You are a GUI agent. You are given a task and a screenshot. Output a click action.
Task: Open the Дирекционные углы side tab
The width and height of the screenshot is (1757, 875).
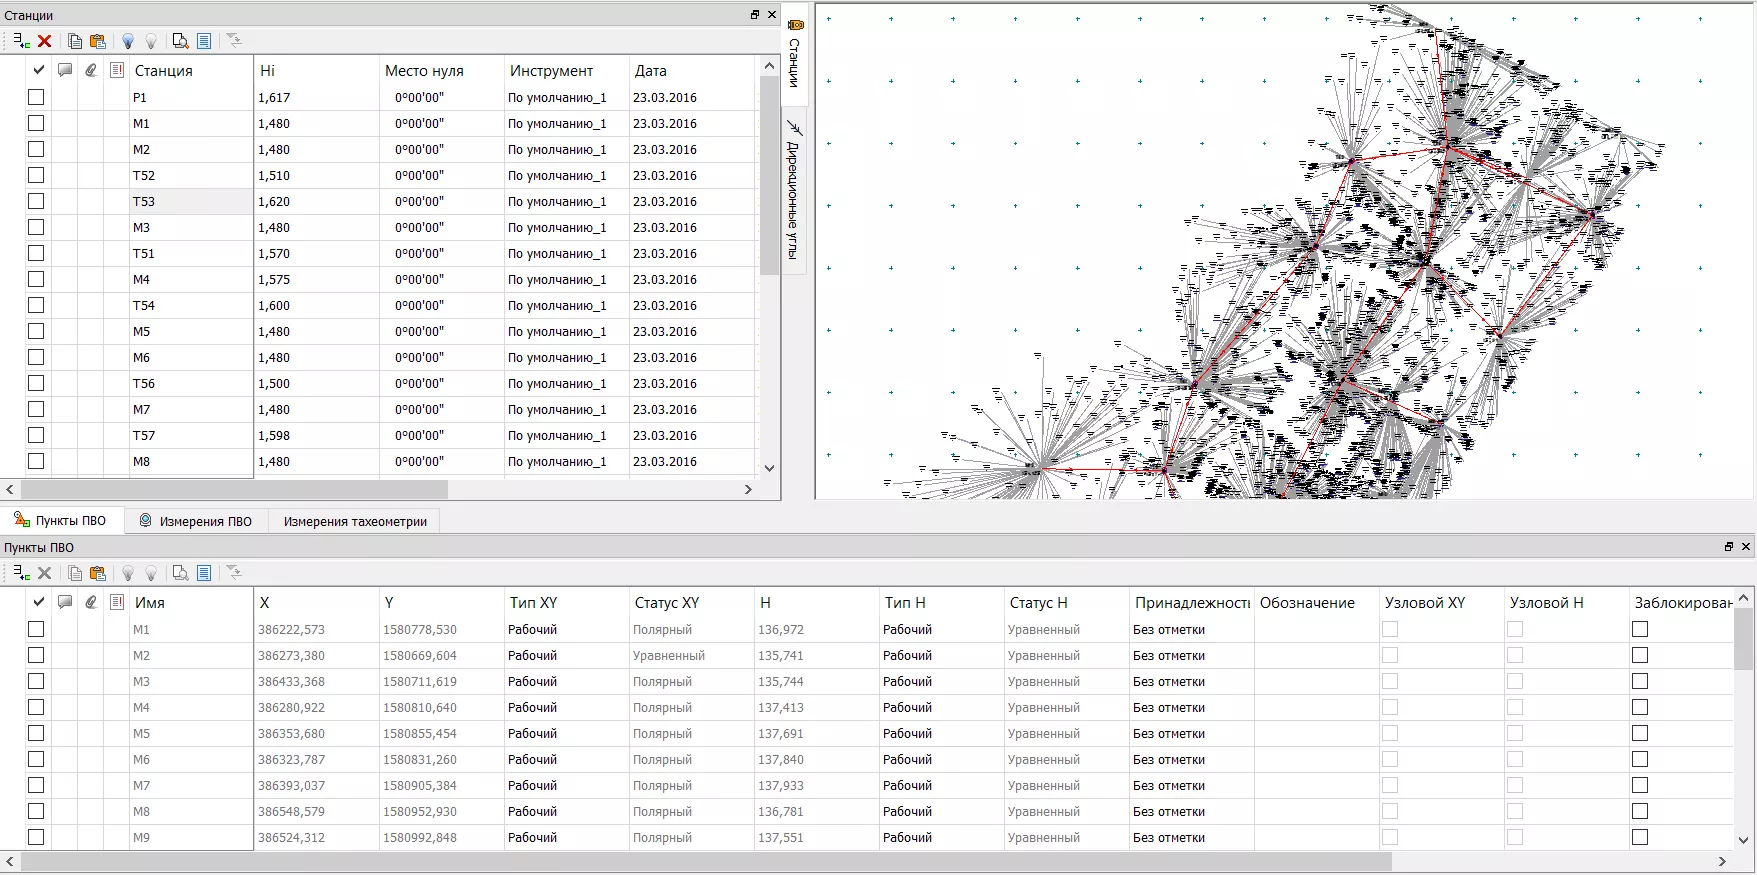793,188
